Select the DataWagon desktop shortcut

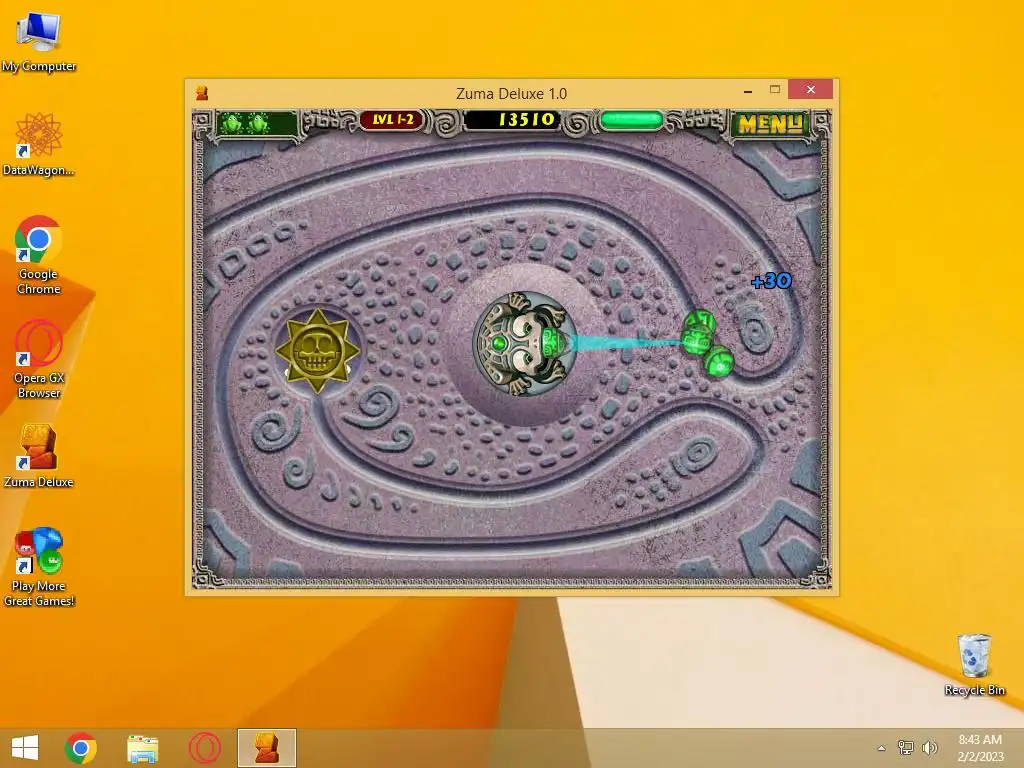point(39,144)
